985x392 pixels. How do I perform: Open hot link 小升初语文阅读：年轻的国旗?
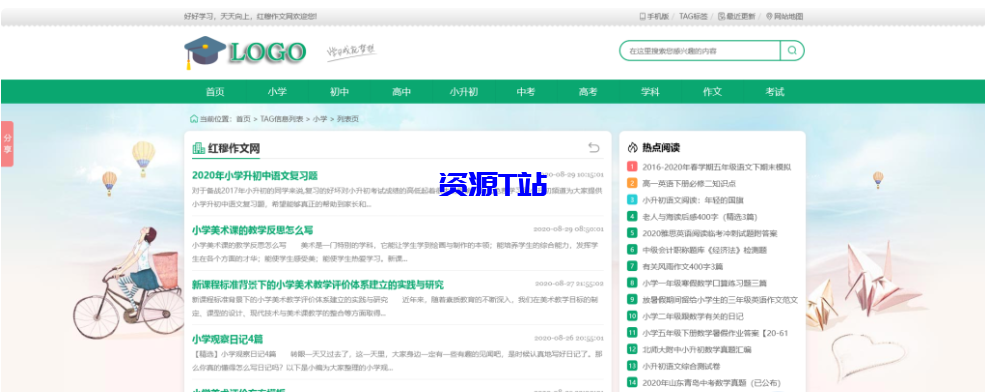(x=692, y=200)
